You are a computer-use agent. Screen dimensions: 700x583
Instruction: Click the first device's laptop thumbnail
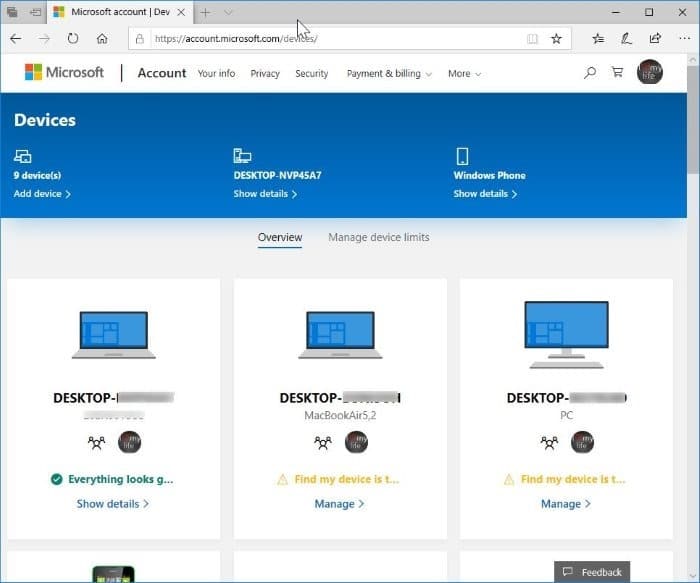click(114, 335)
